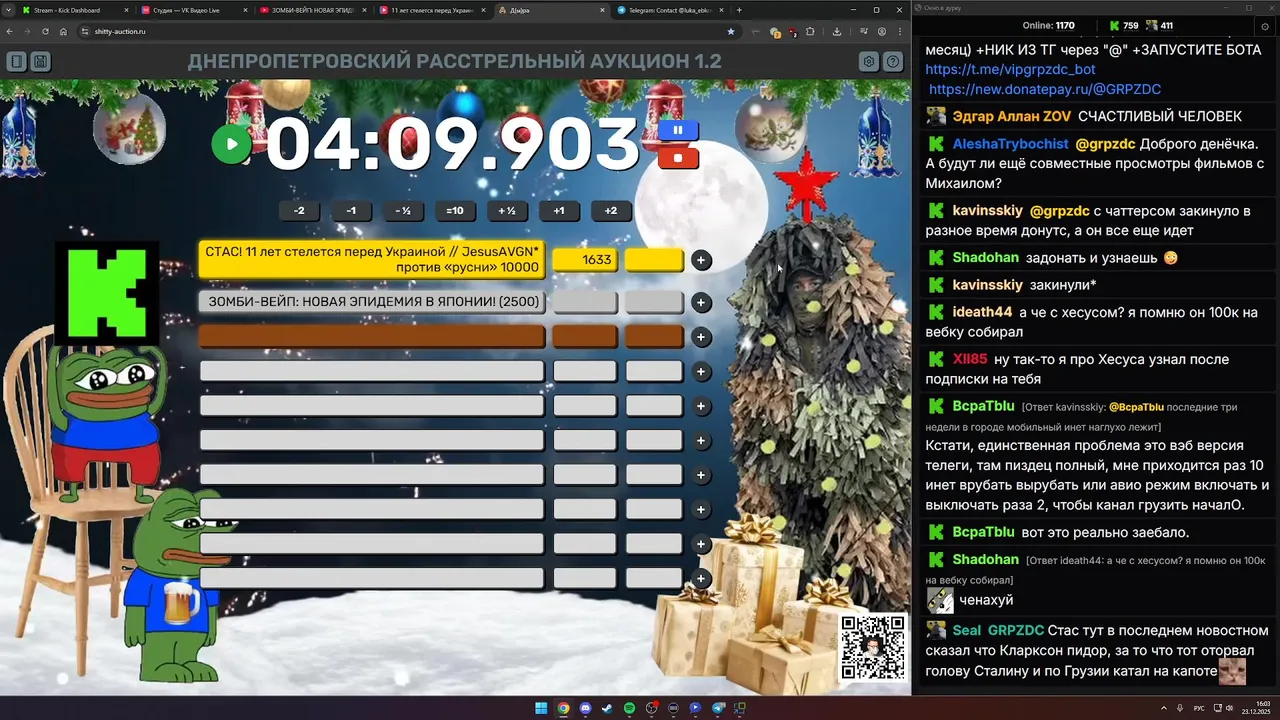The height and width of the screenshot is (720, 1280).
Task: Click the РУС language indicator in tray
Action: [x=1199, y=708]
